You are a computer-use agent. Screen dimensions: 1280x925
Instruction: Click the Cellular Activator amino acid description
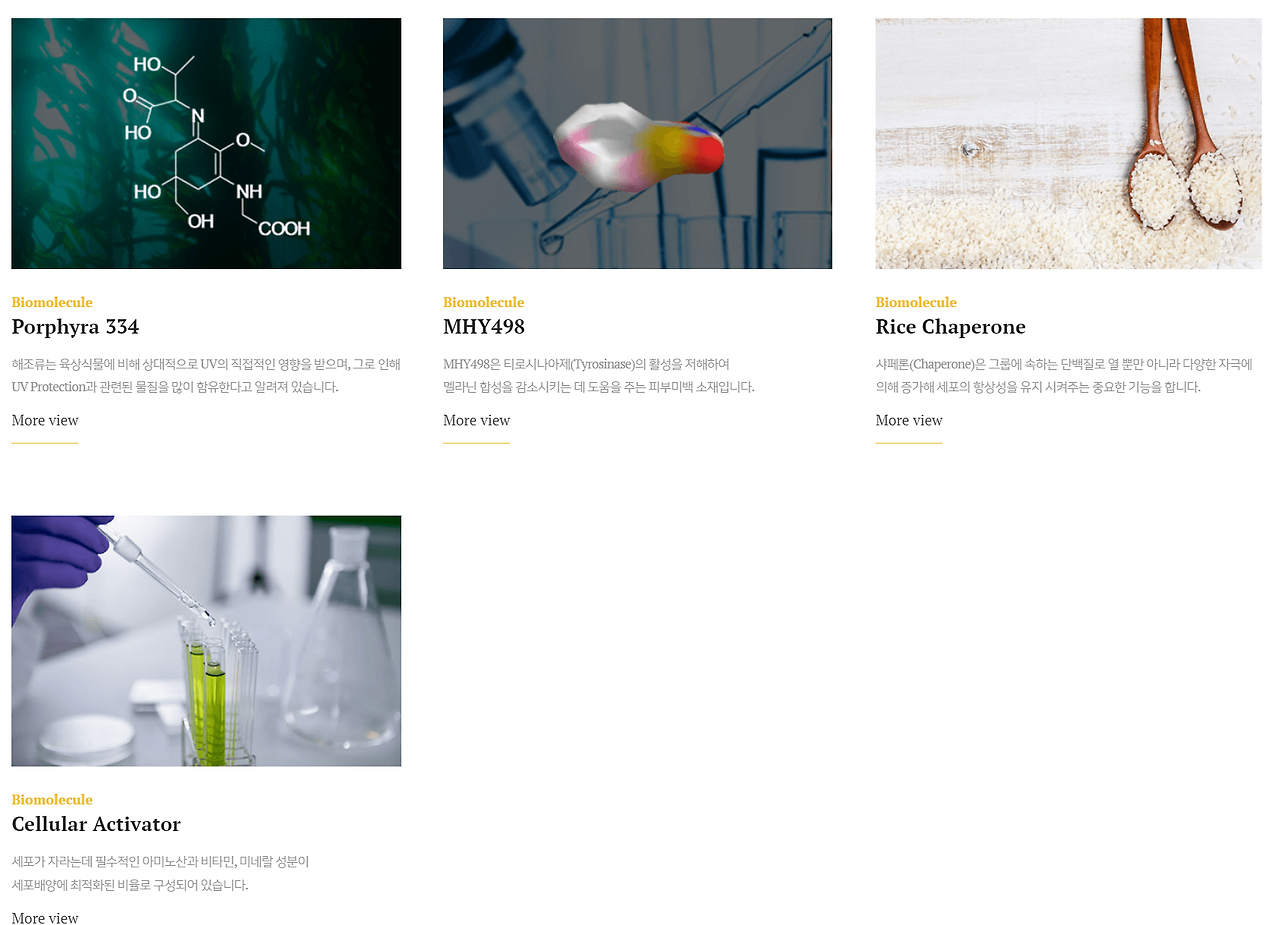(161, 873)
